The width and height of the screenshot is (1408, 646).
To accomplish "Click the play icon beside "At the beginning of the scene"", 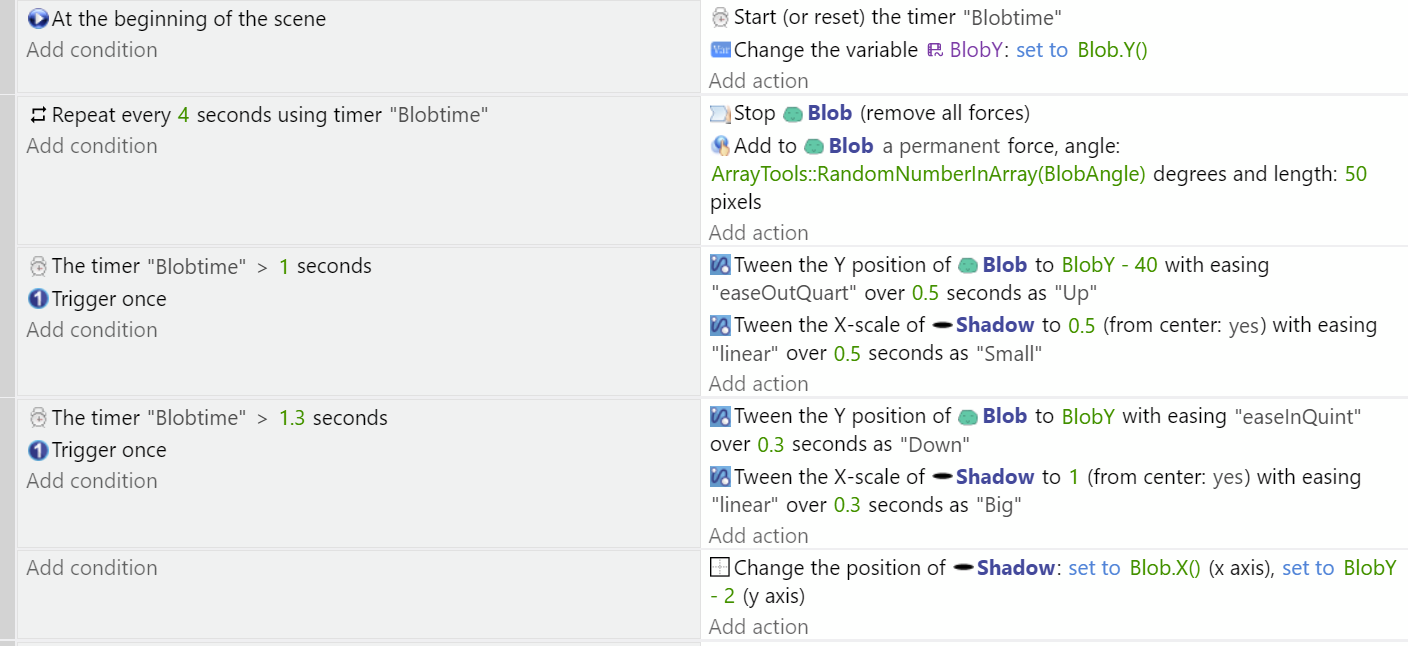I will pyautogui.click(x=38, y=19).
